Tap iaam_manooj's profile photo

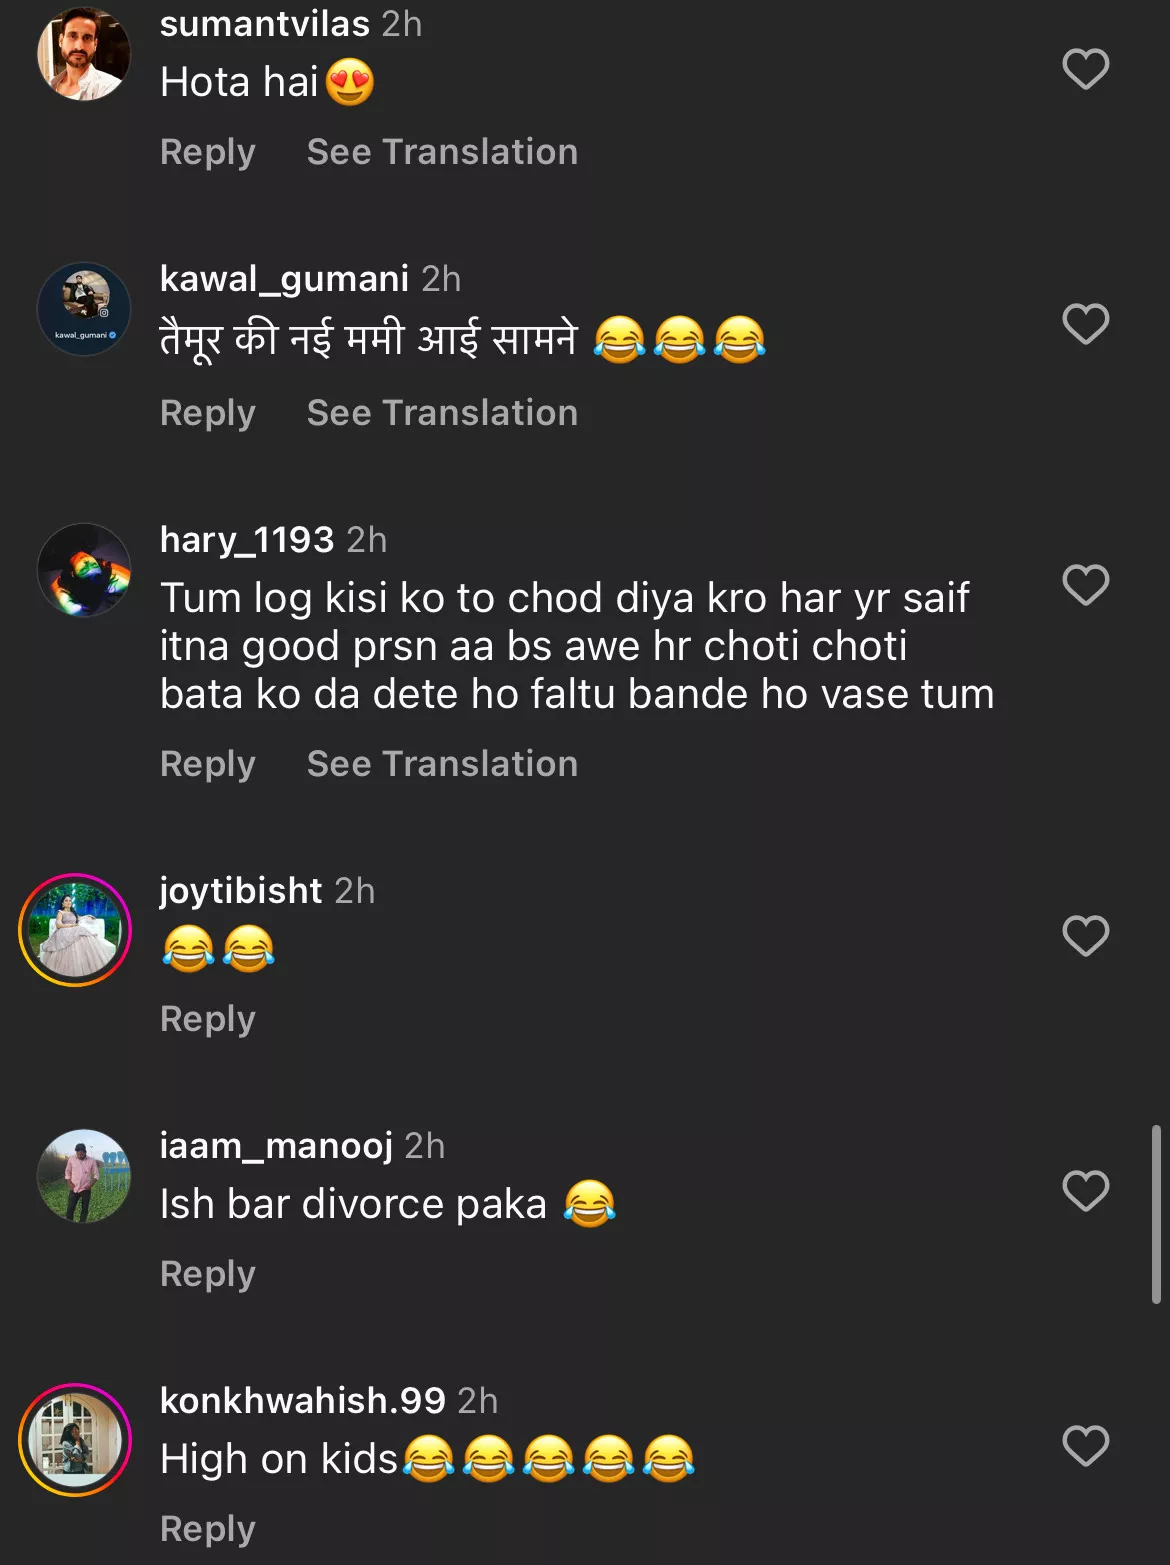[84, 1176]
